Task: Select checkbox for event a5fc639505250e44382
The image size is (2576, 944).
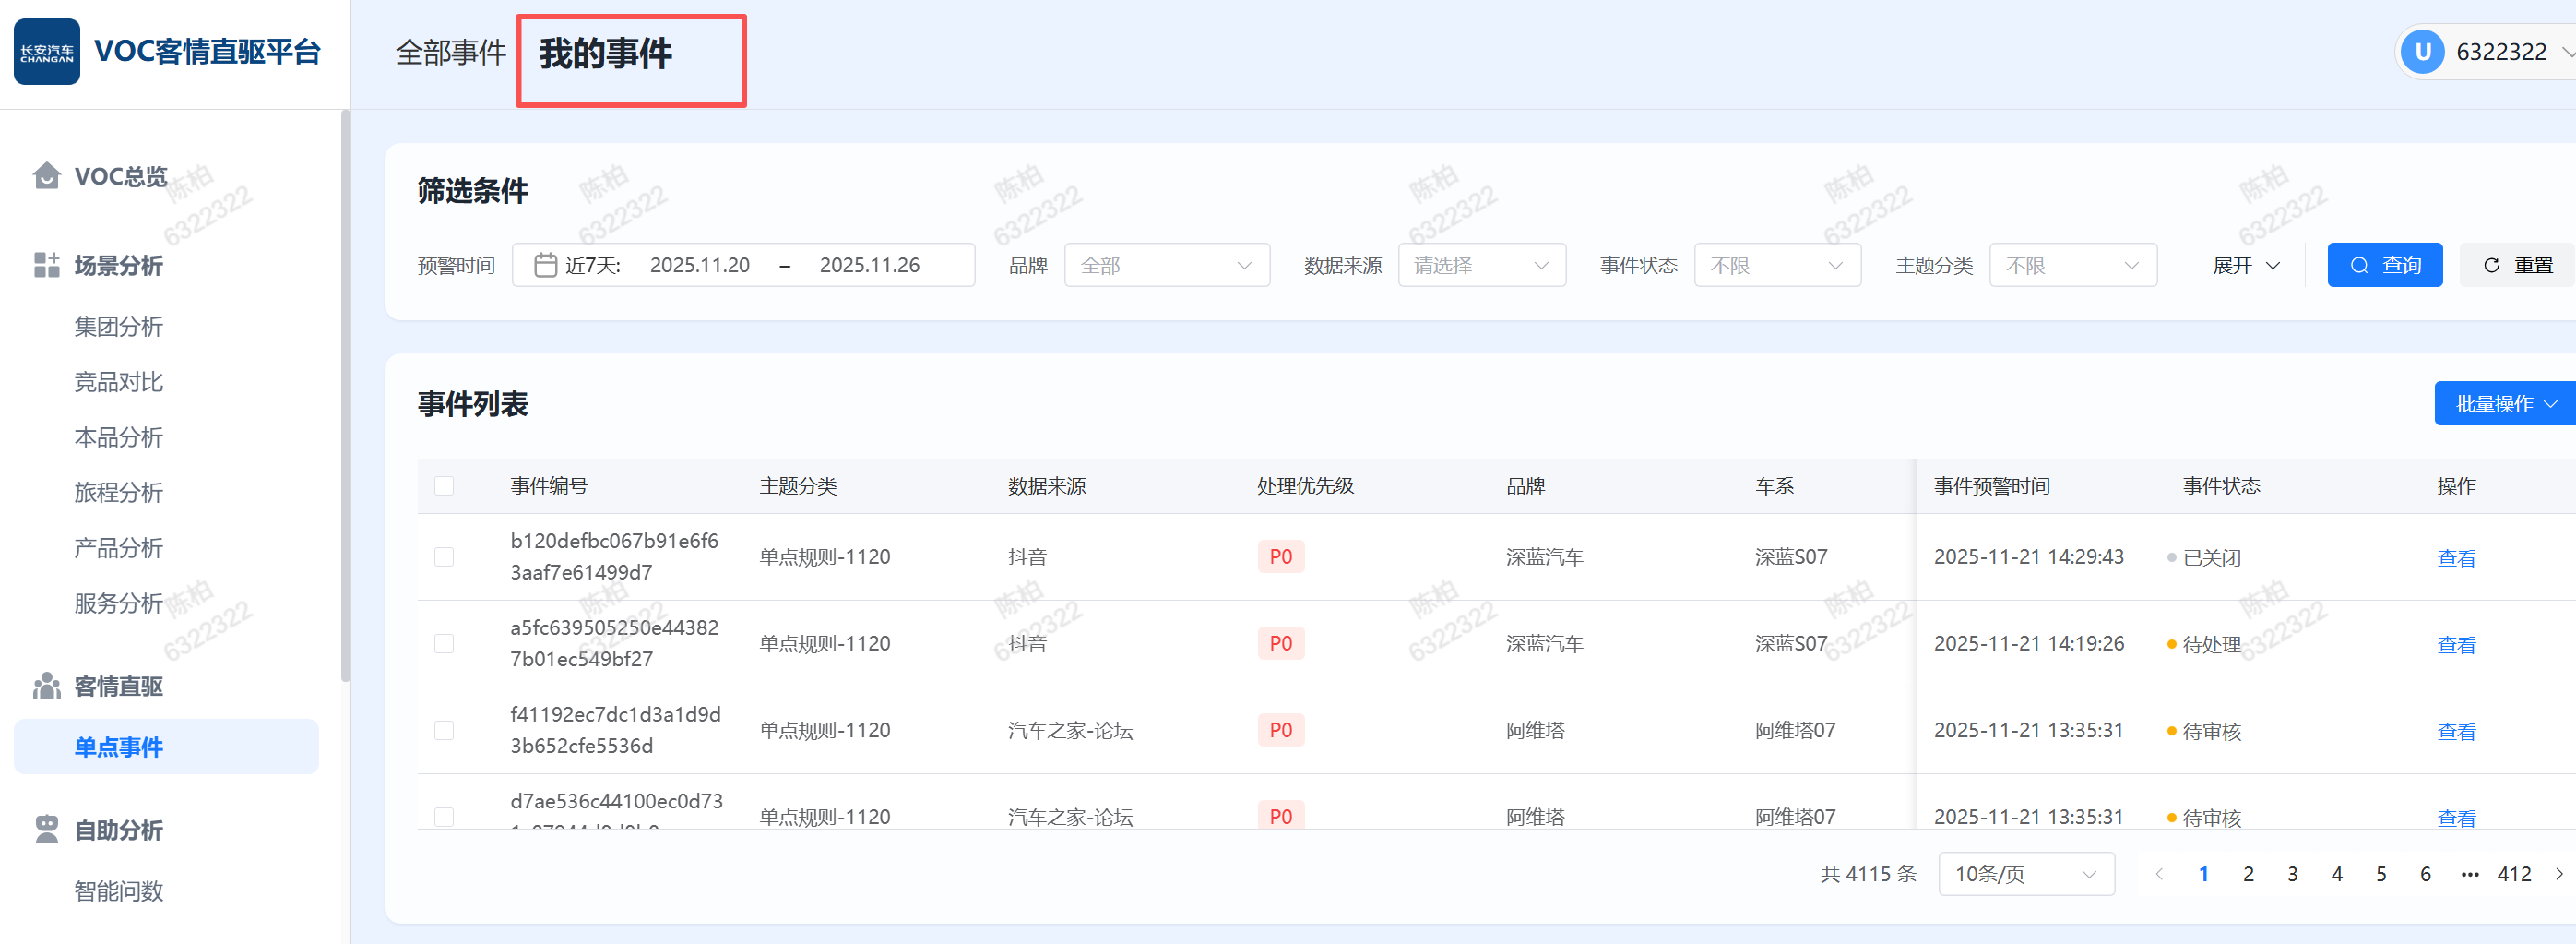Action: click(444, 643)
